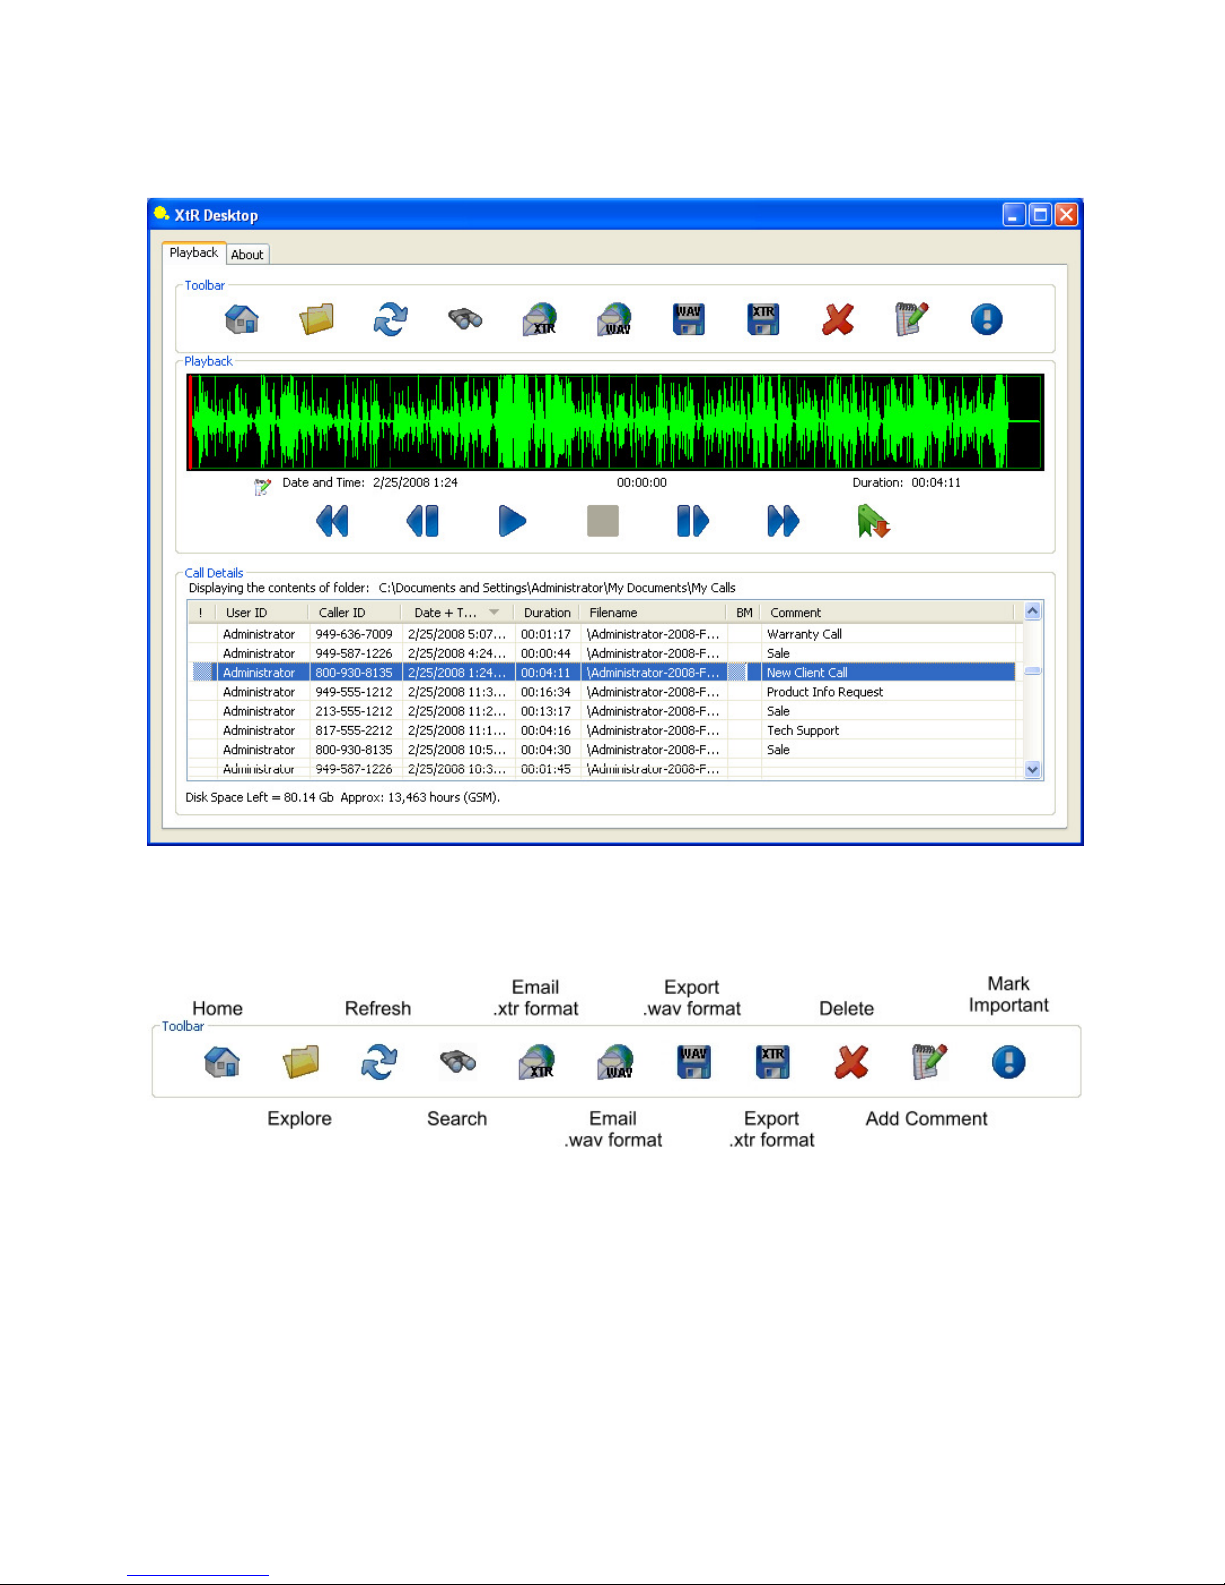
Task: Select call from 949-587-1226 at 4:24
Action: point(604,653)
